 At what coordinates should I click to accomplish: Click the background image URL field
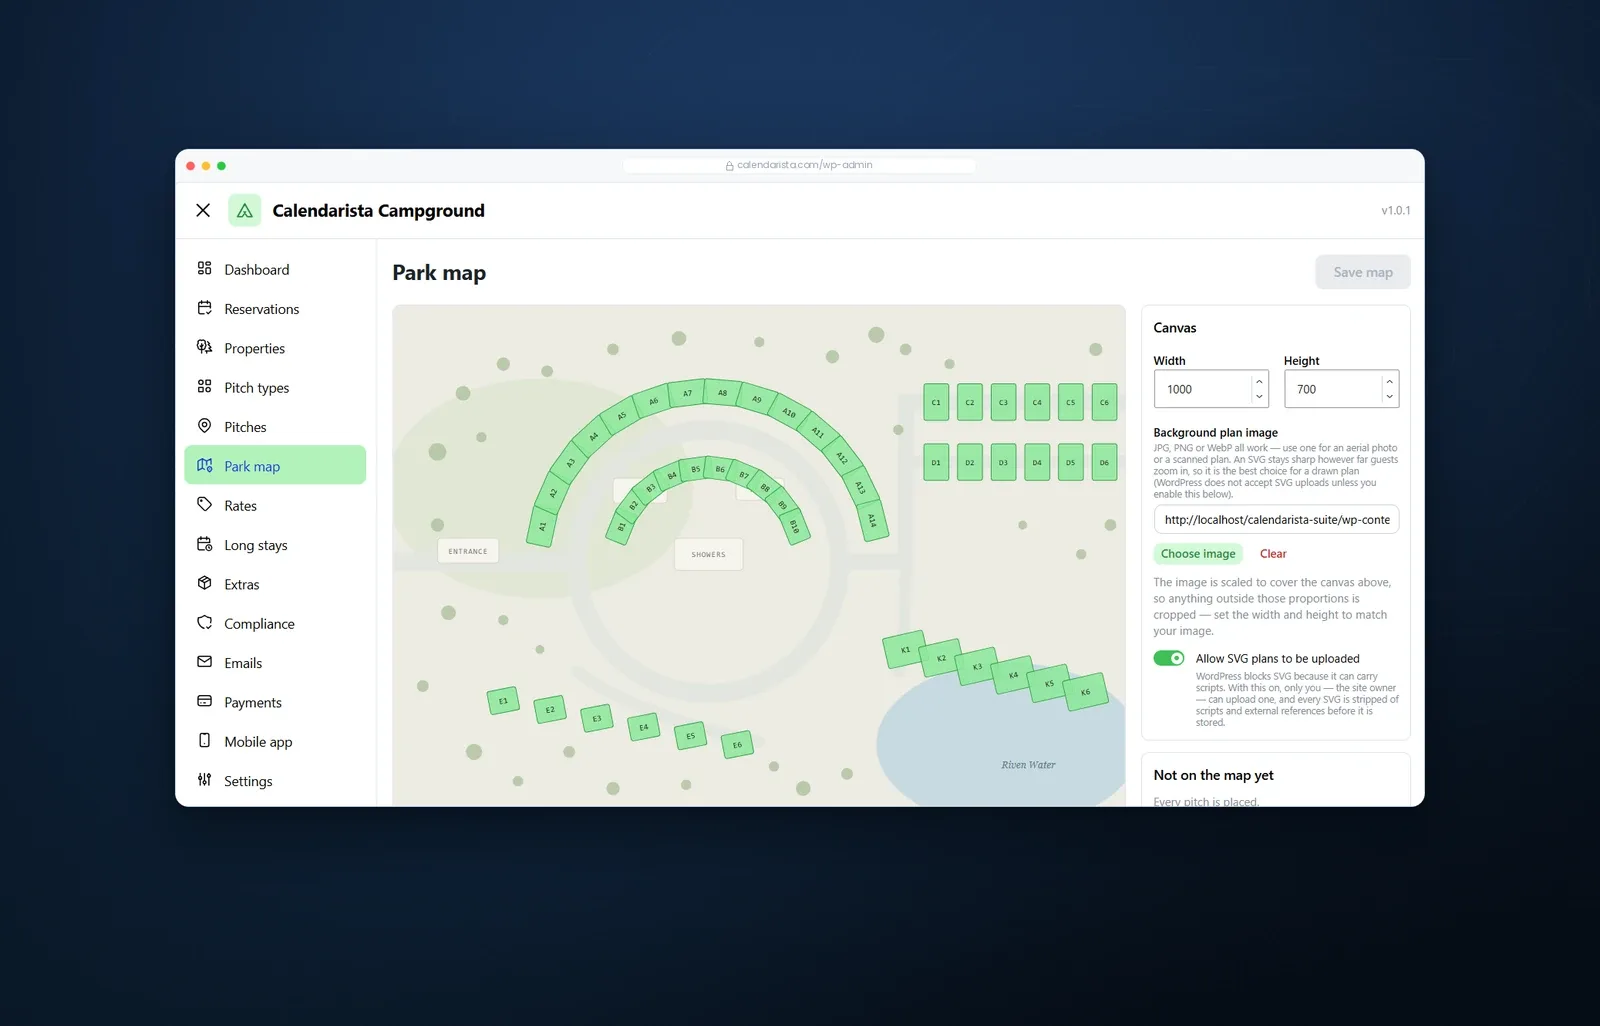[x=1276, y=520]
